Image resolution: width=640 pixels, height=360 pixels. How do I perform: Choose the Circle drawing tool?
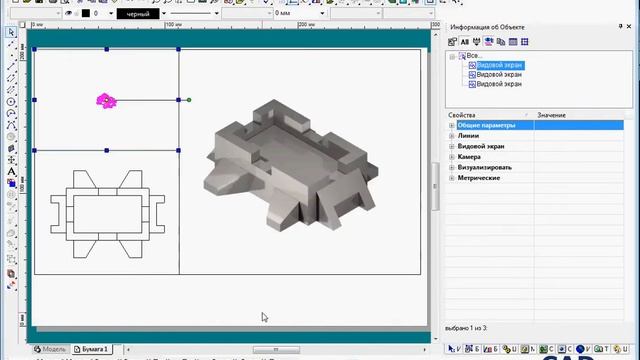point(11,102)
